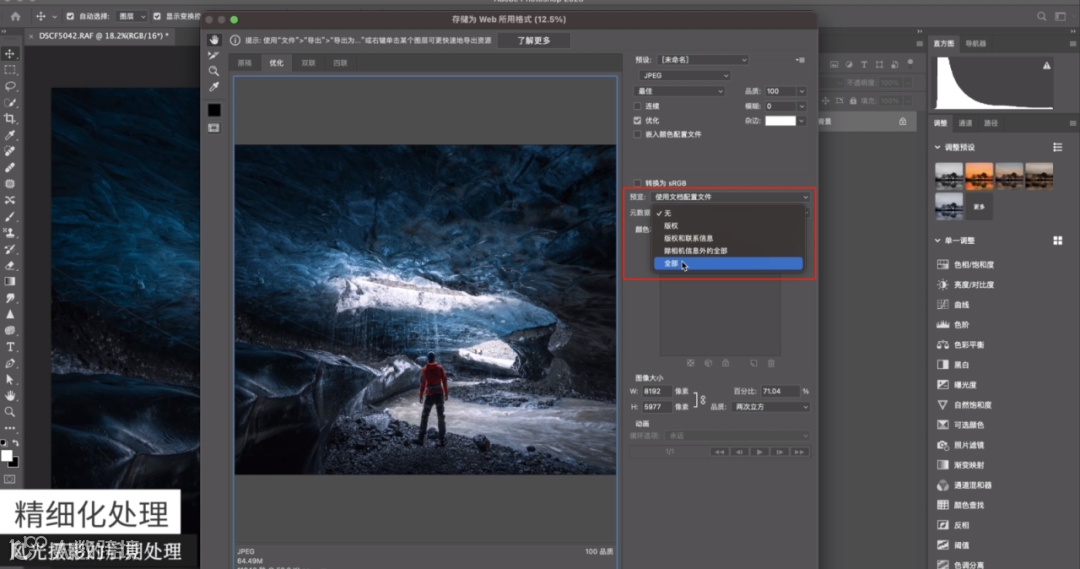This screenshot has width=1080, height=569.
Task: Select the Slice Select tool in the dialog
Action: click(214, 55)
